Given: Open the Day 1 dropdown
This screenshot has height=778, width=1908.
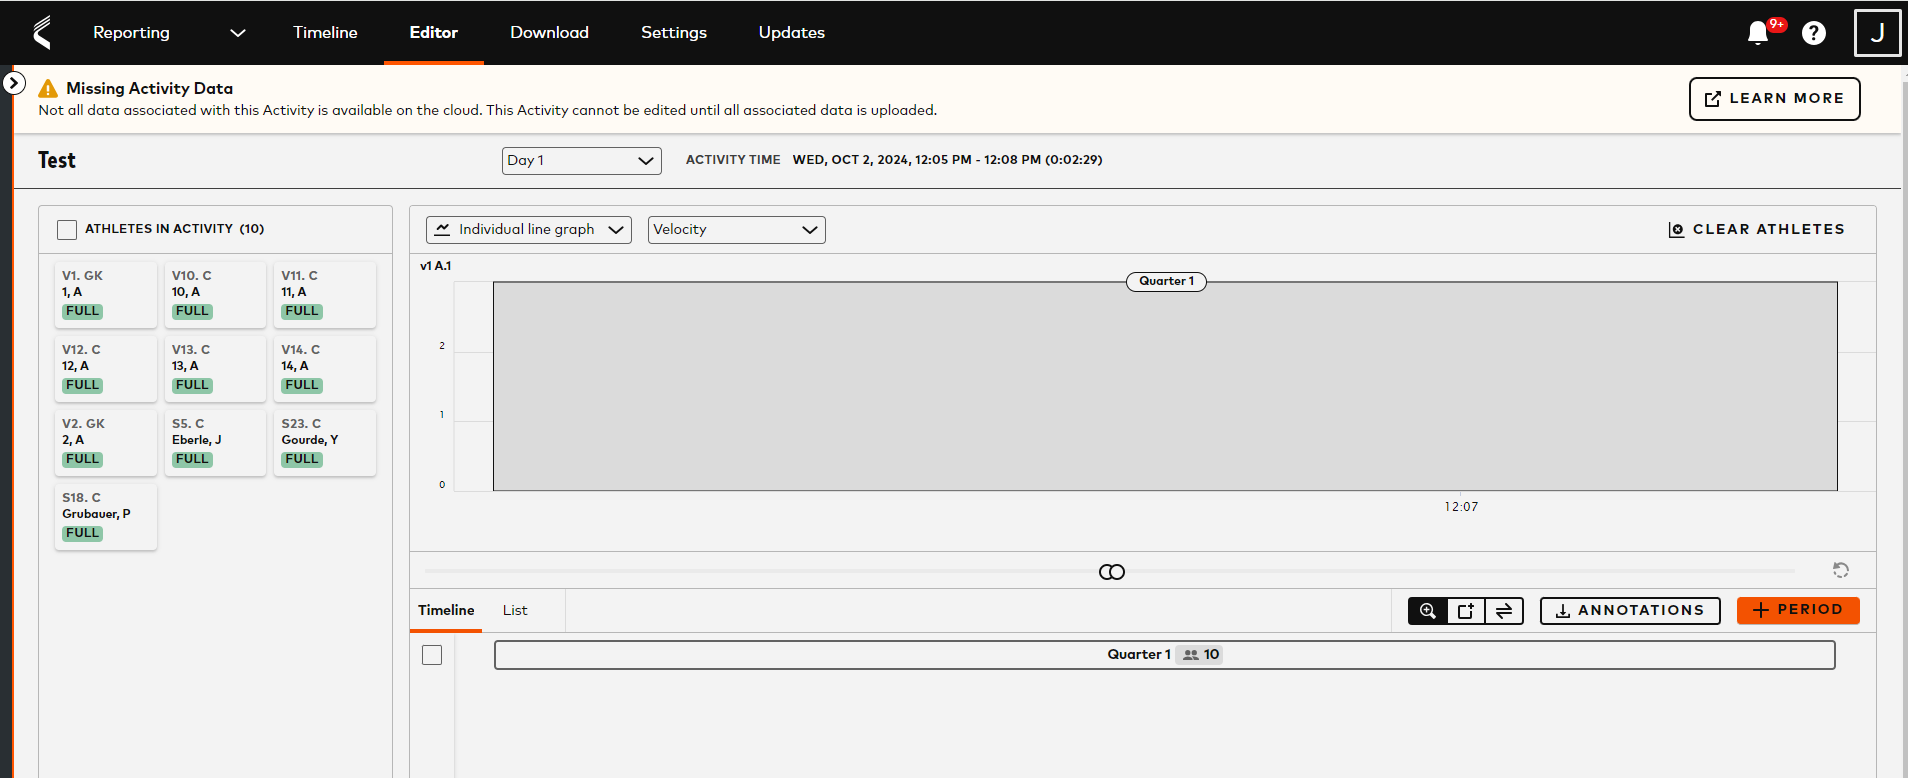Looking at the screenshot, I should (581, 161).
